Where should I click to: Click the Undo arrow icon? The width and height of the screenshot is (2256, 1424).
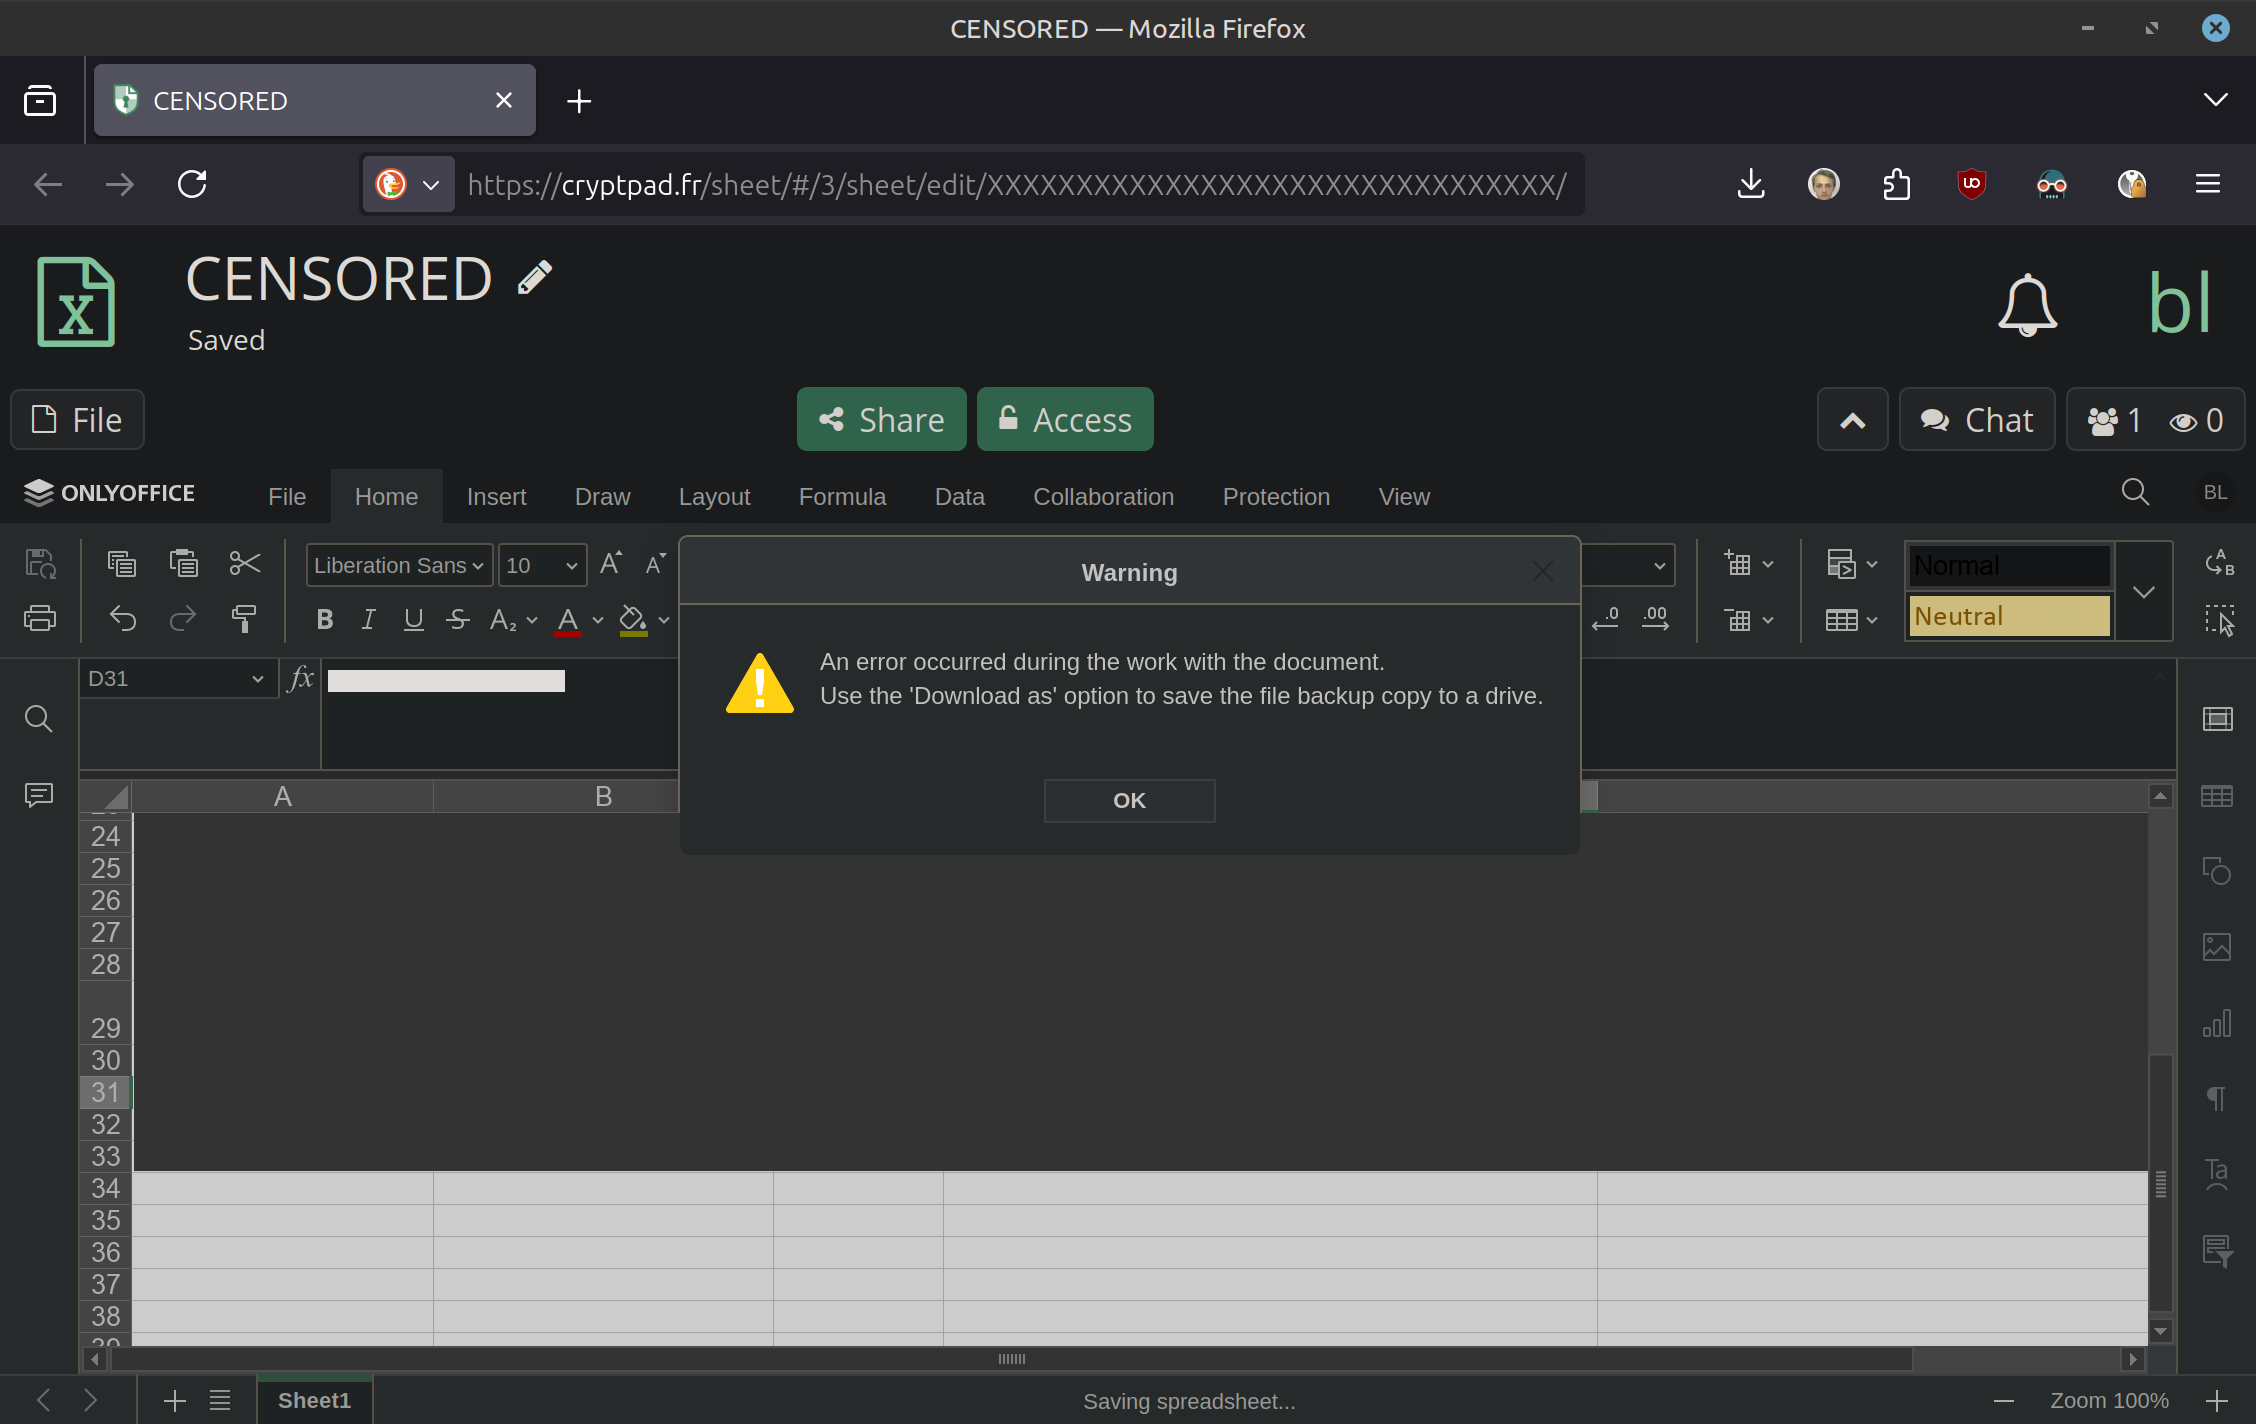click(x=123, y=619)
